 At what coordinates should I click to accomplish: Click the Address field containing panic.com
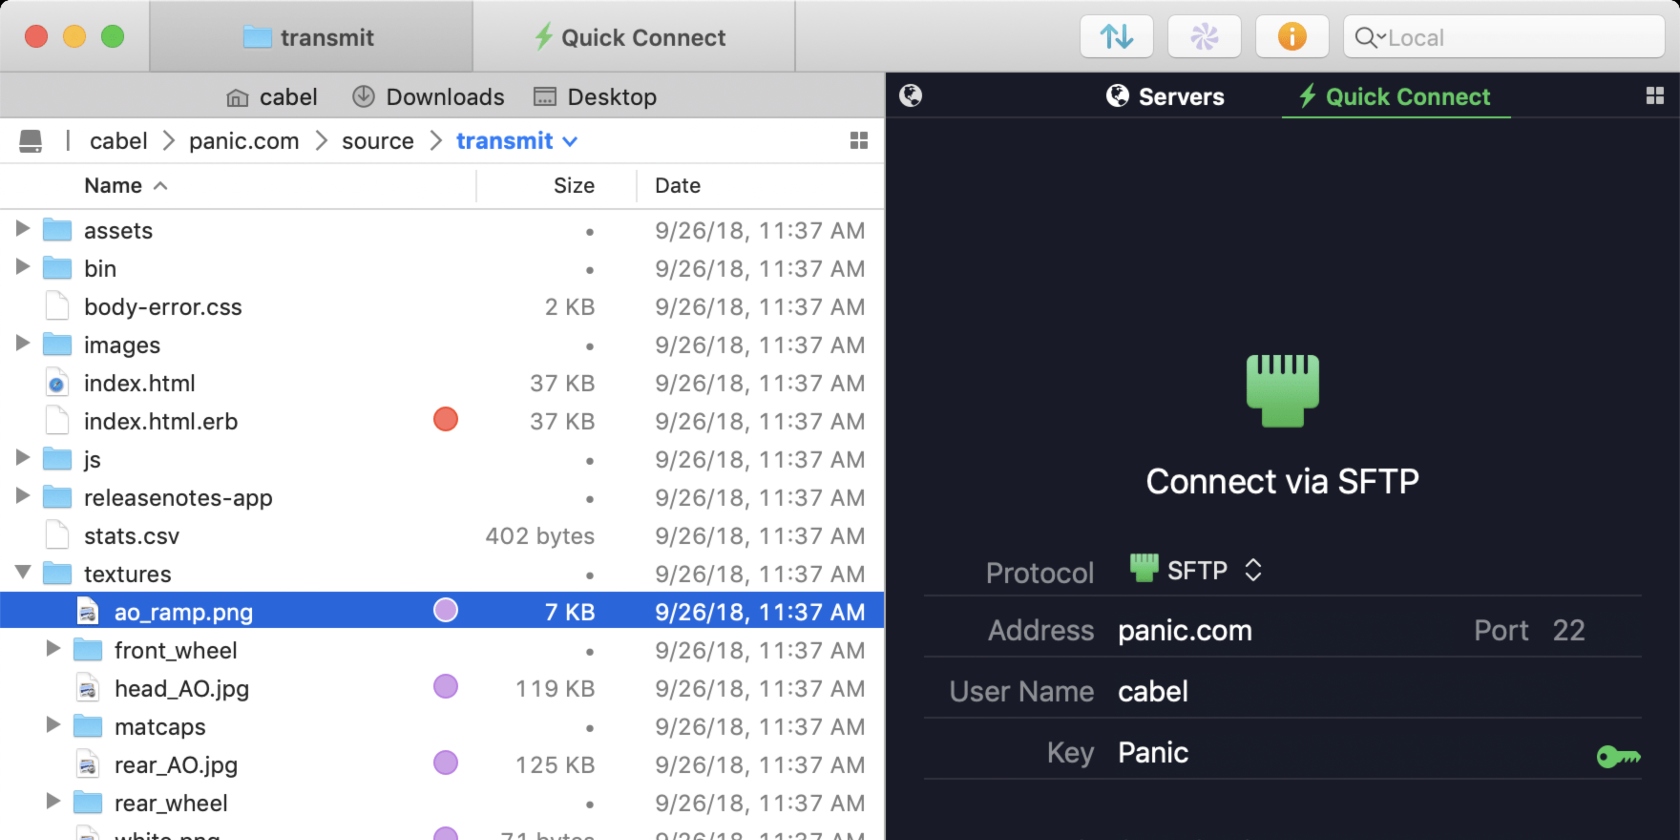[1185, 631]
